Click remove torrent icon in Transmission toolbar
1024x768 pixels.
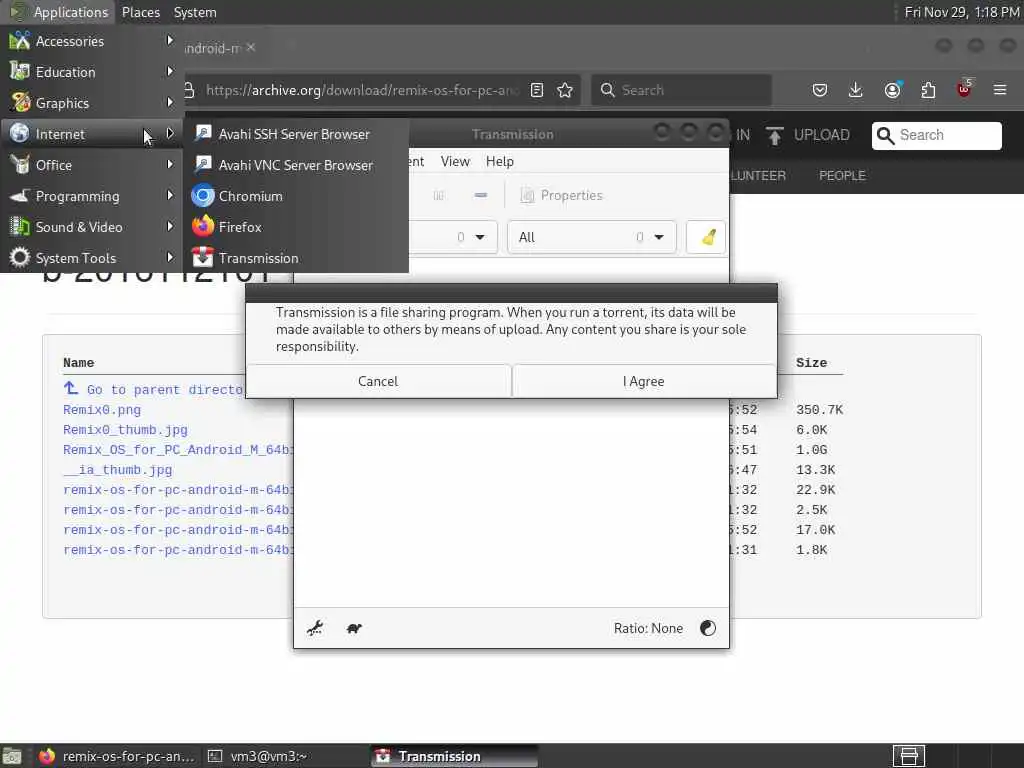(x=481, y=195)
